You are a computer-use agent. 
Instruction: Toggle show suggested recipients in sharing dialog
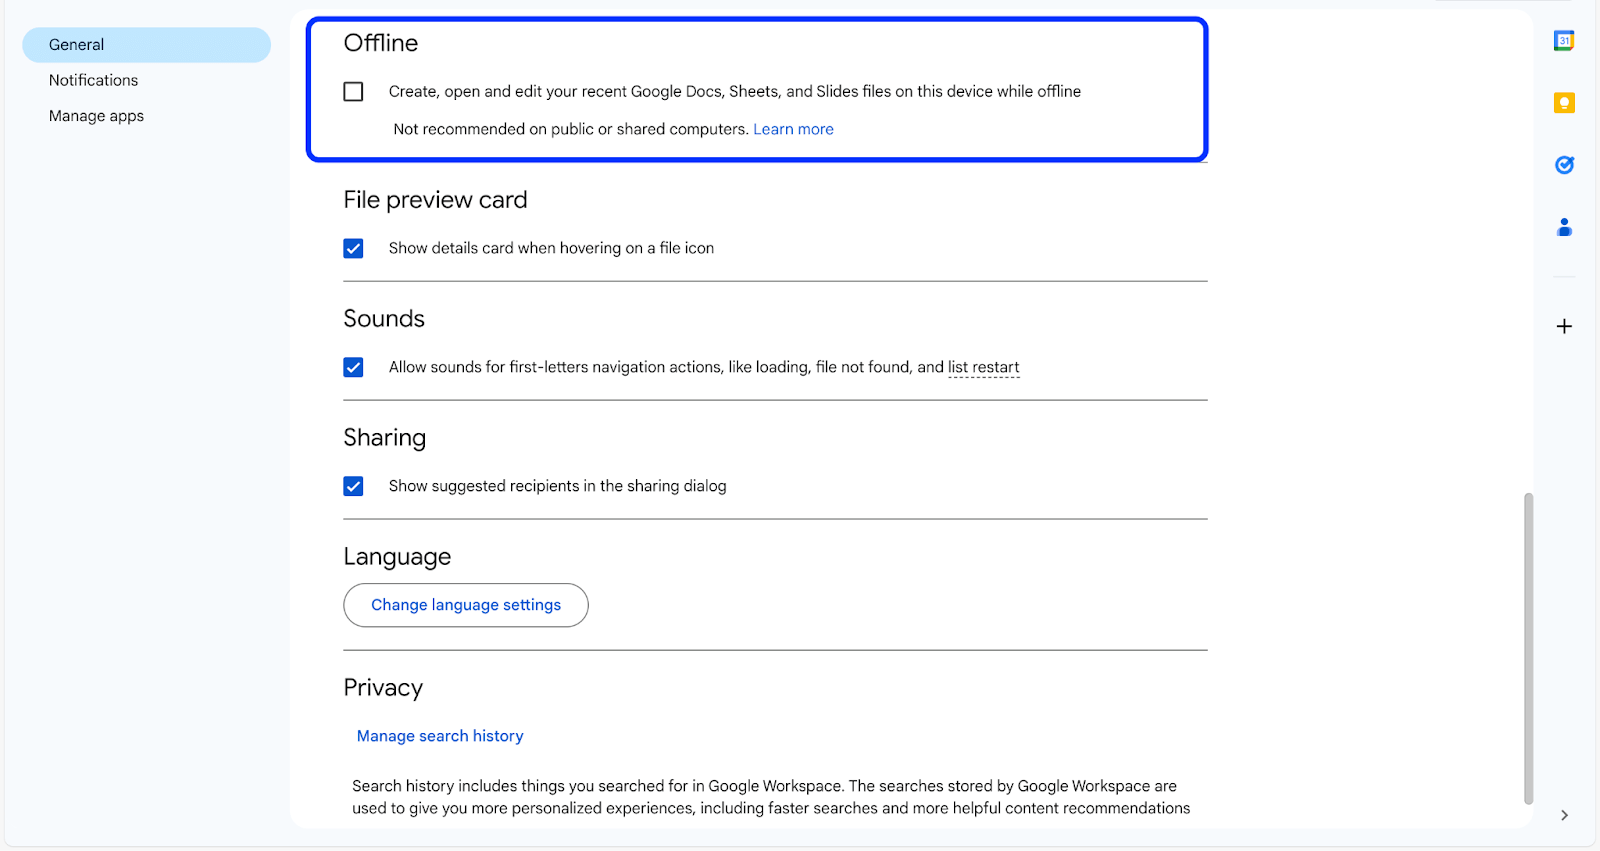[353, 486]
